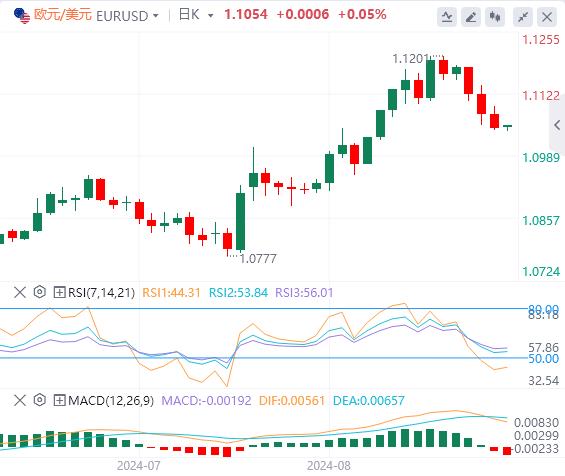
Task: Click the 2024-08 date axis label
Action: 328,466
